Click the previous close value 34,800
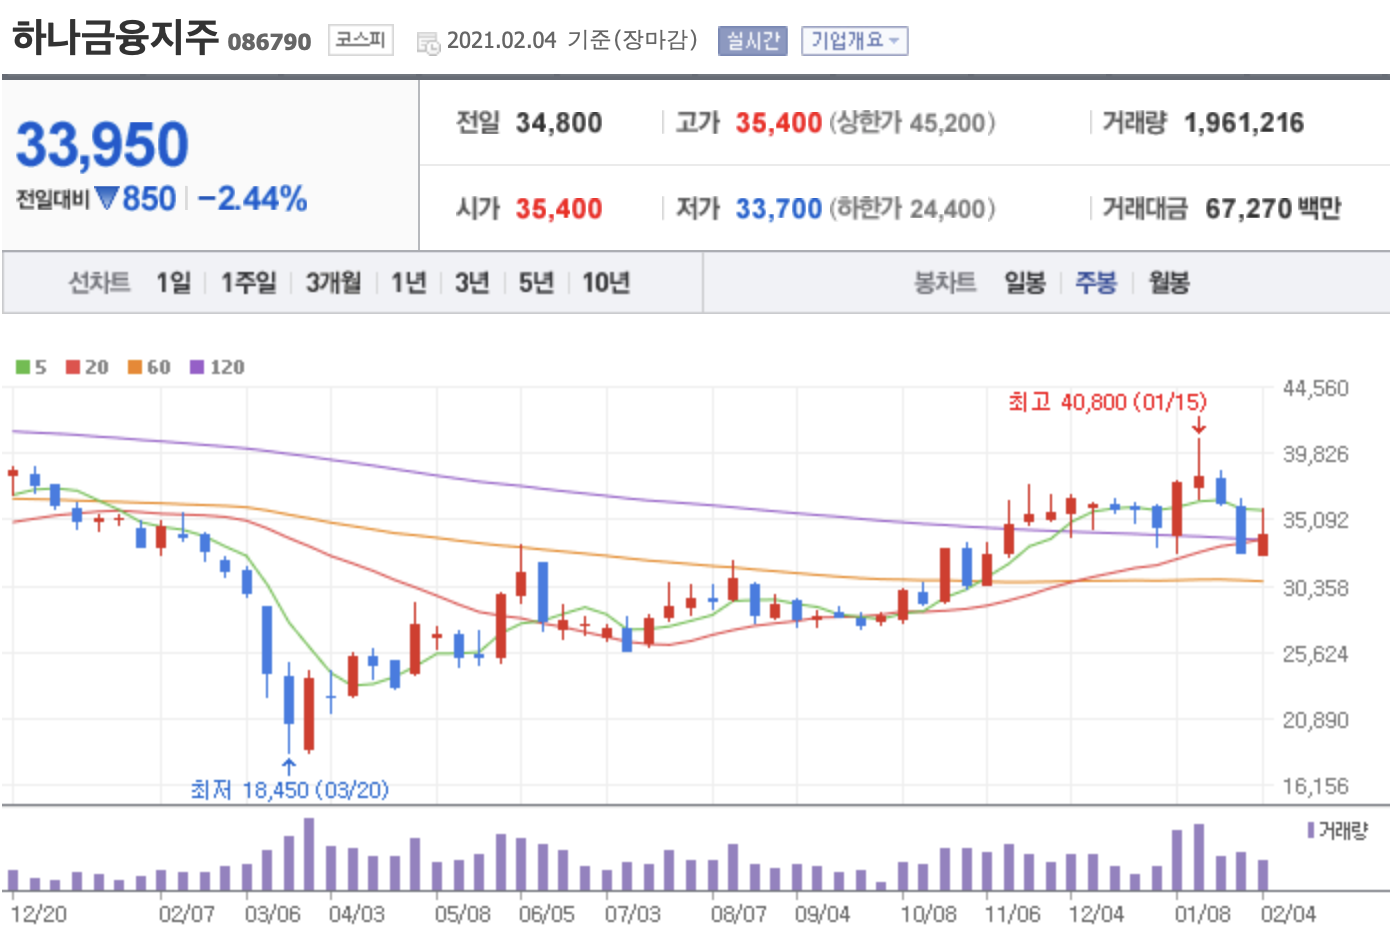The image size is (1390, 946). [559, 123]
